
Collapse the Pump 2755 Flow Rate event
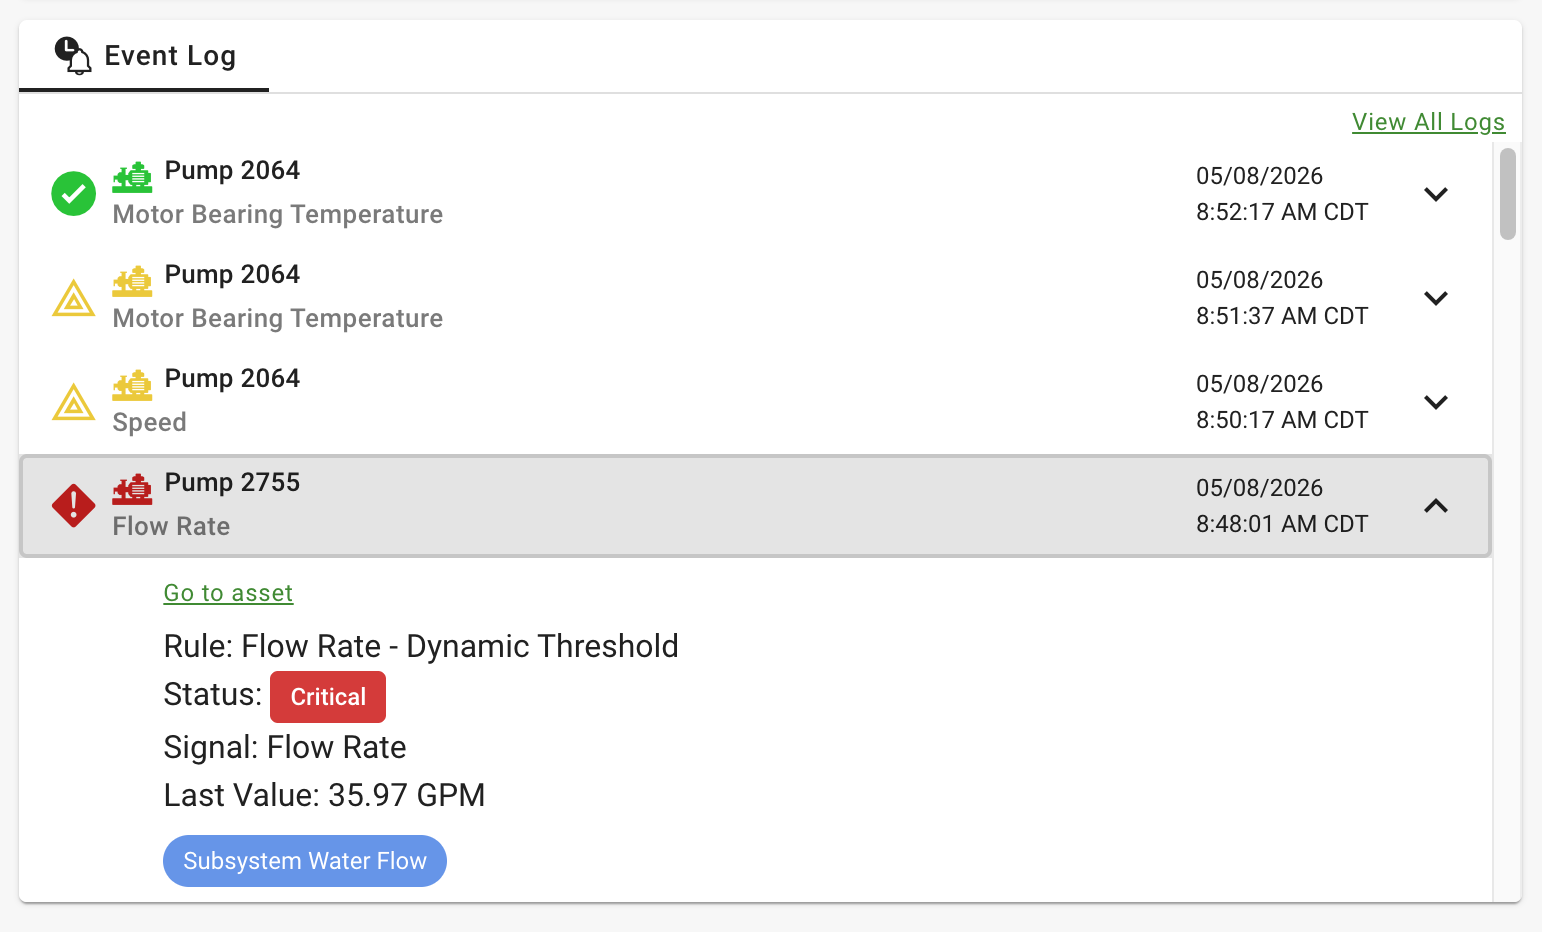1436,506
